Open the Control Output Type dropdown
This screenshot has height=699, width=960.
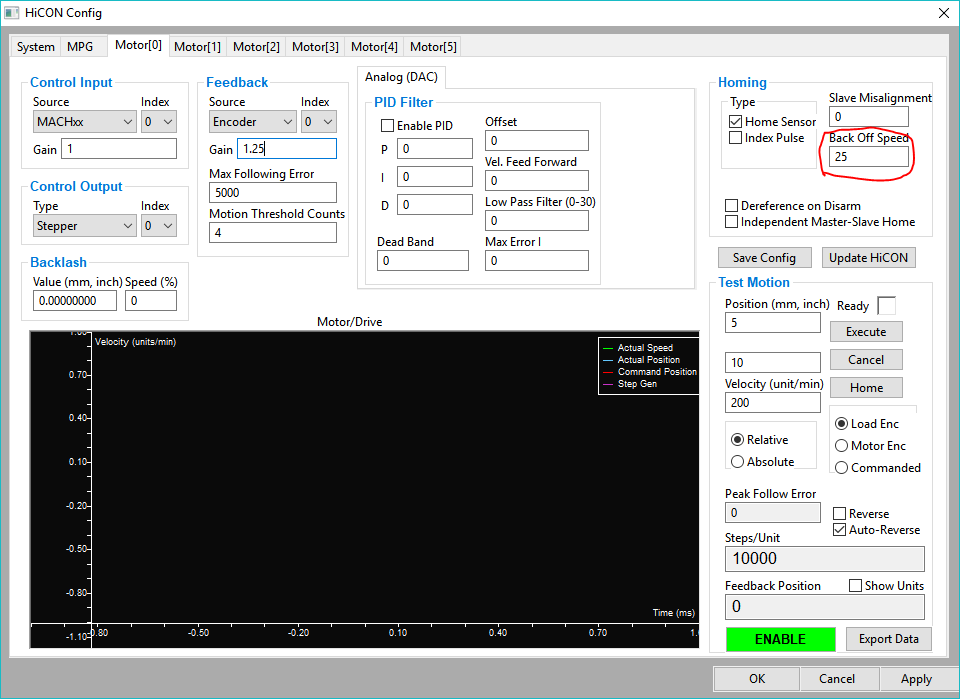tap(84, 226)
